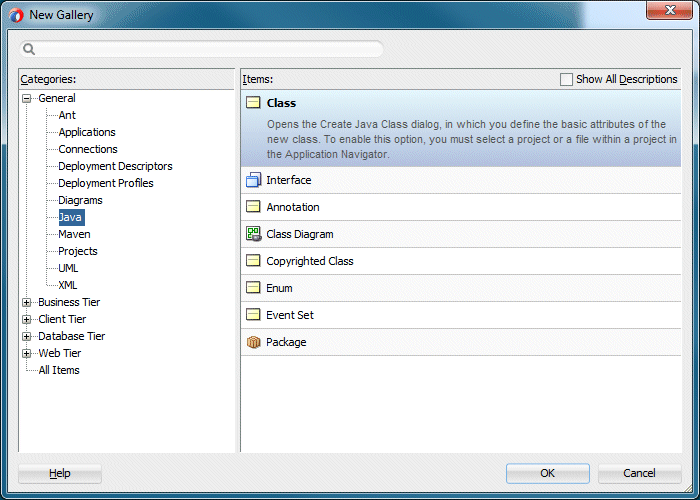This screenshot has height=500, width=700.
Task: Select the Enum item
Action: (x=461, y=288)
